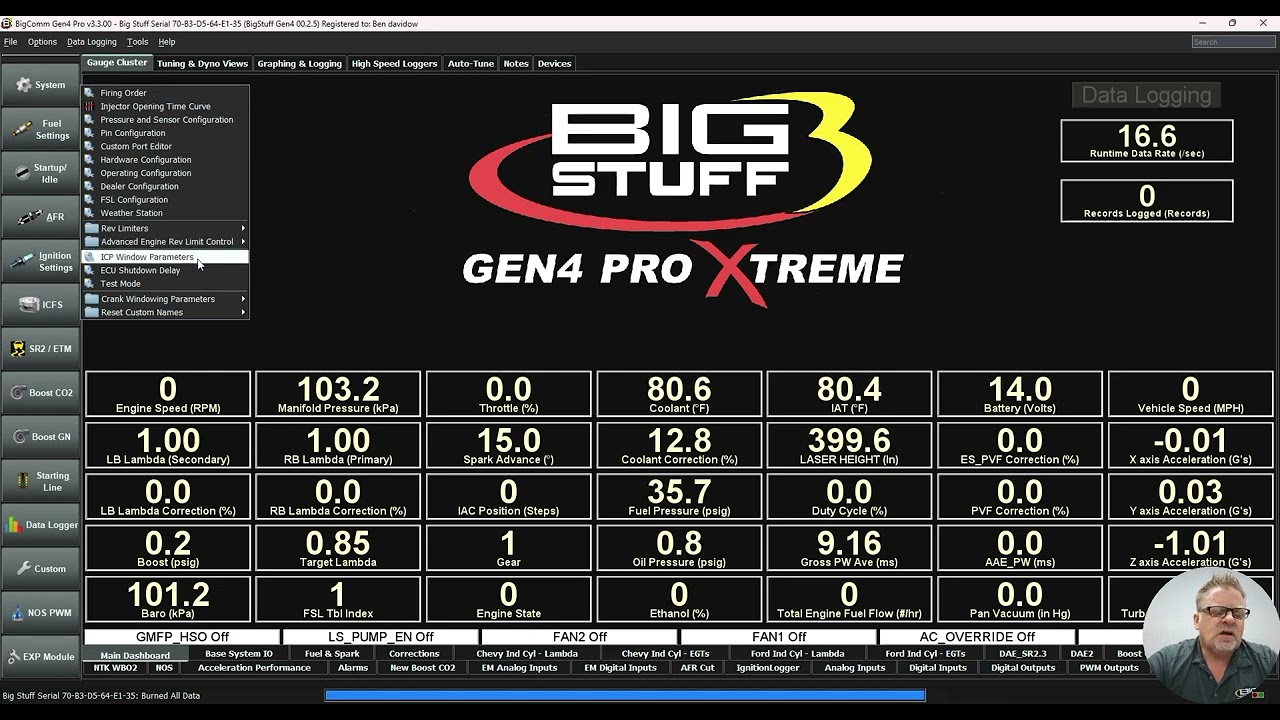Click the blue progress bar in status bar
The height and width of the screenshot is (720, 1280).
pos(625,695)
